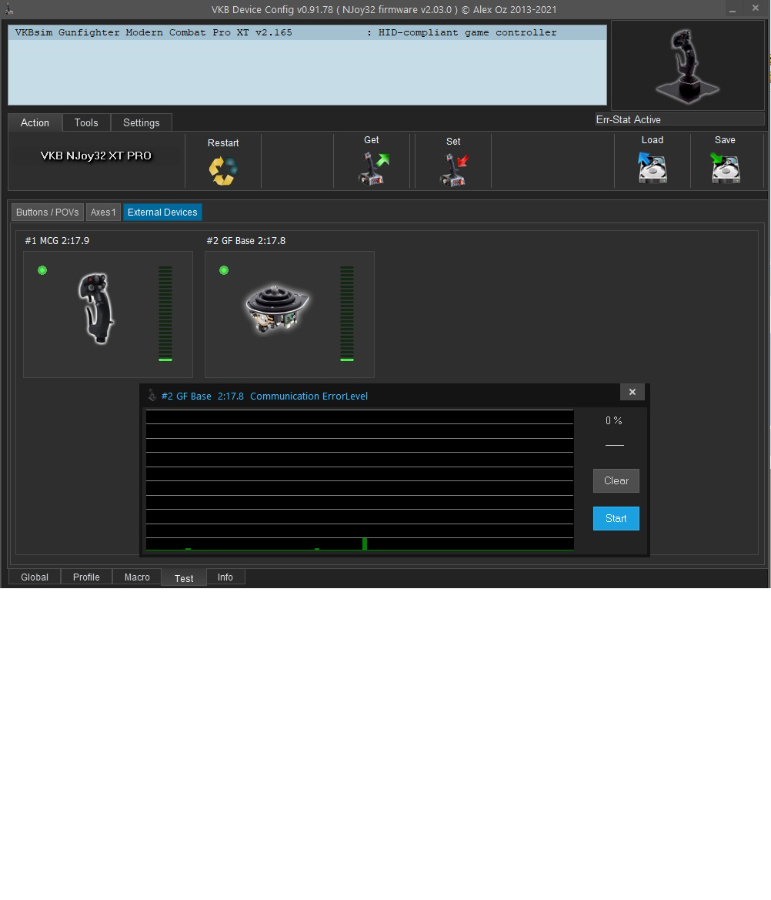Close the VKB Device Config window

coord(755,9)
